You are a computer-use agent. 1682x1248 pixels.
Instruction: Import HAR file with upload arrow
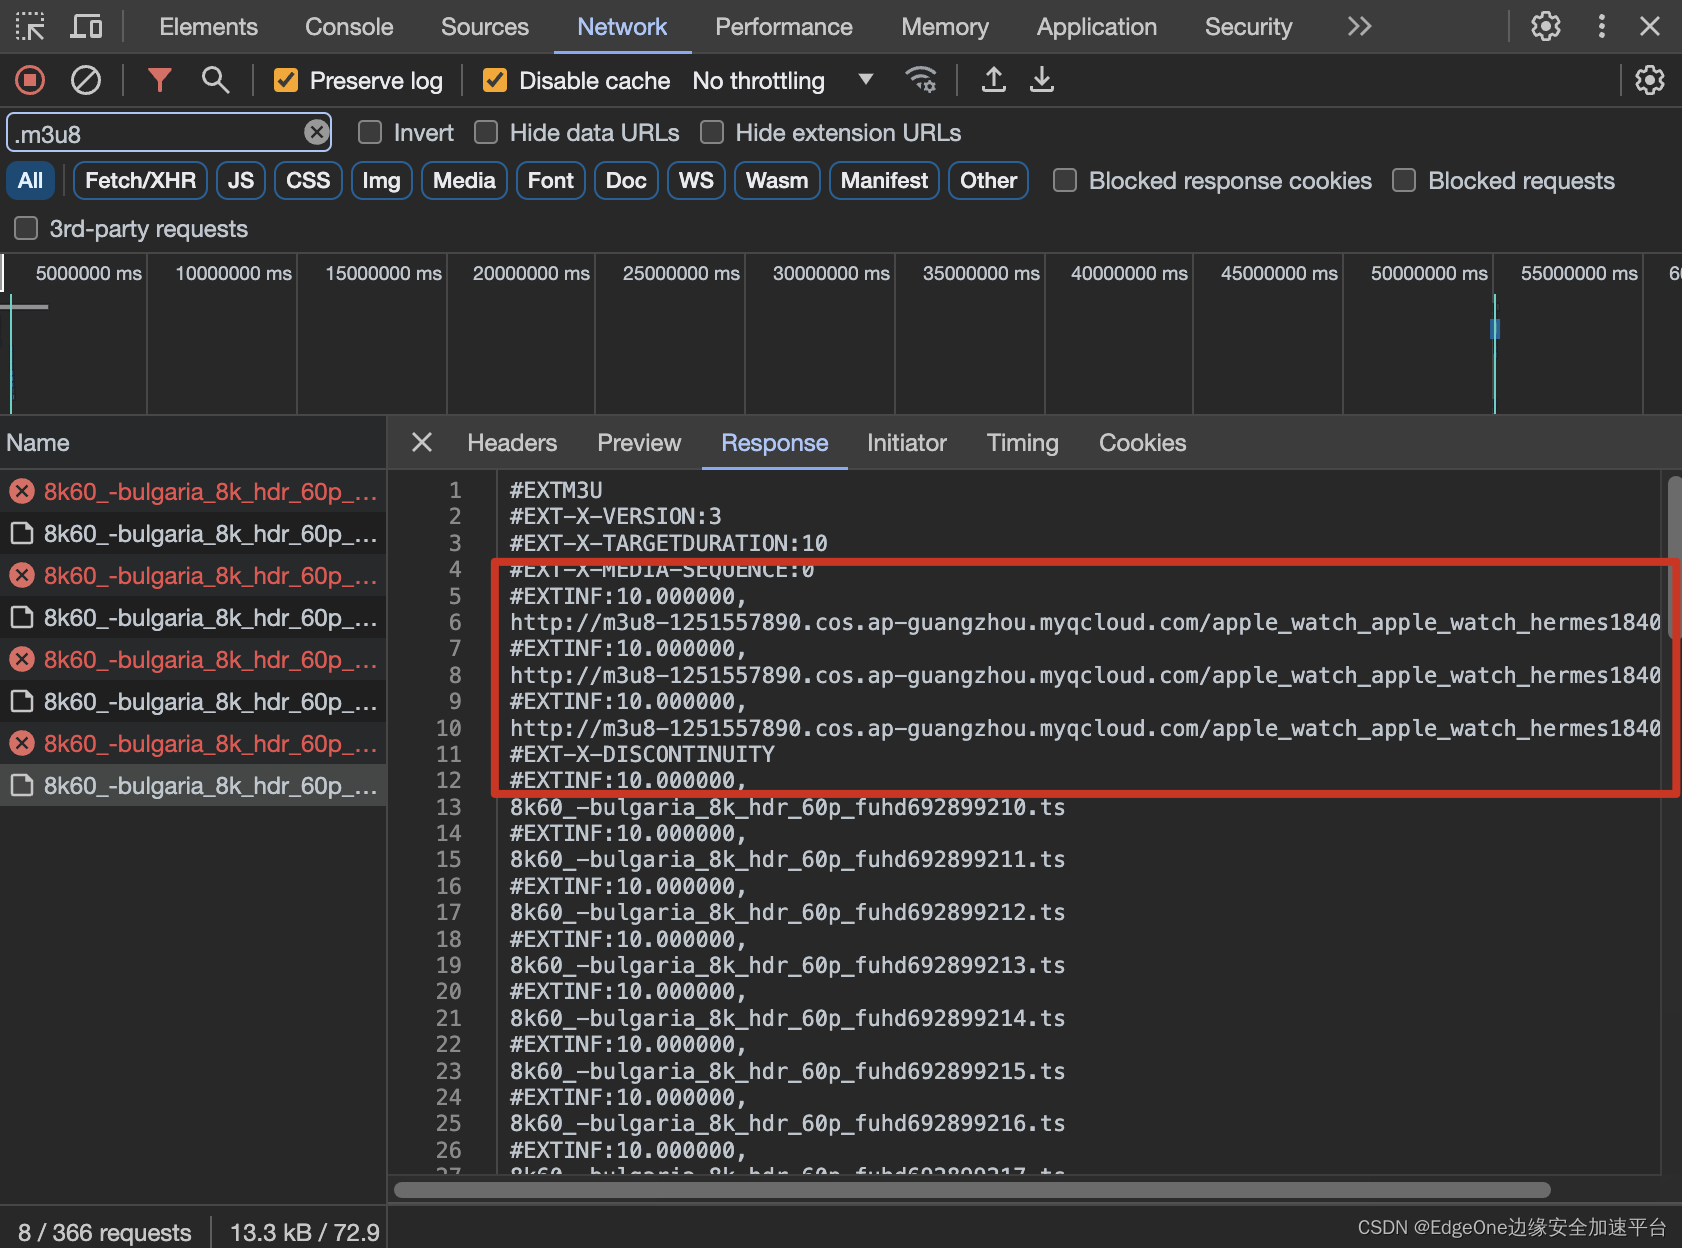(993, 80)
